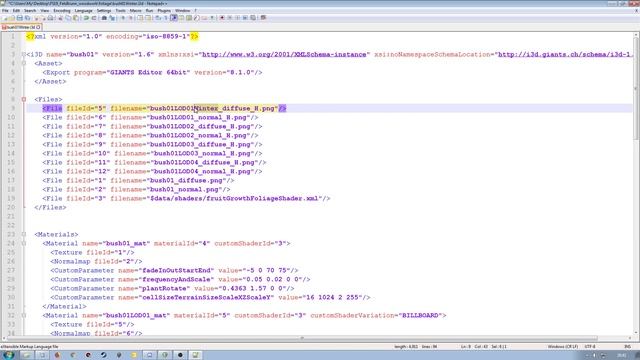Click the Replace toolbar icon

point(112,18)
